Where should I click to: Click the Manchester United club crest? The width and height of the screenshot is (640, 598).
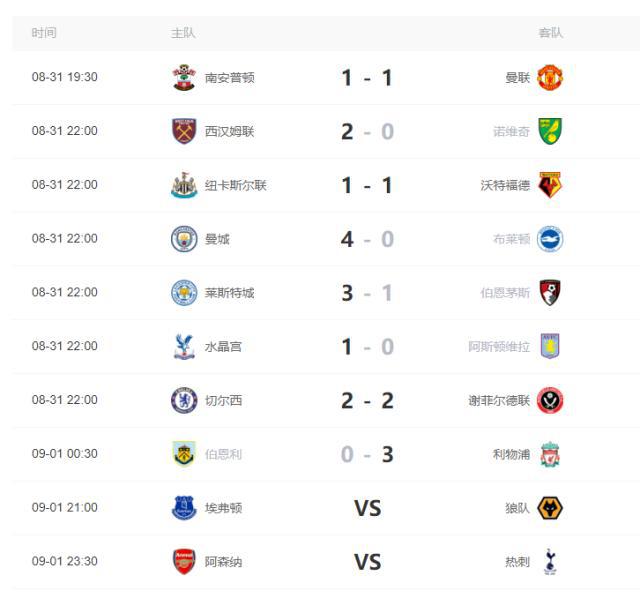[550, 77]
